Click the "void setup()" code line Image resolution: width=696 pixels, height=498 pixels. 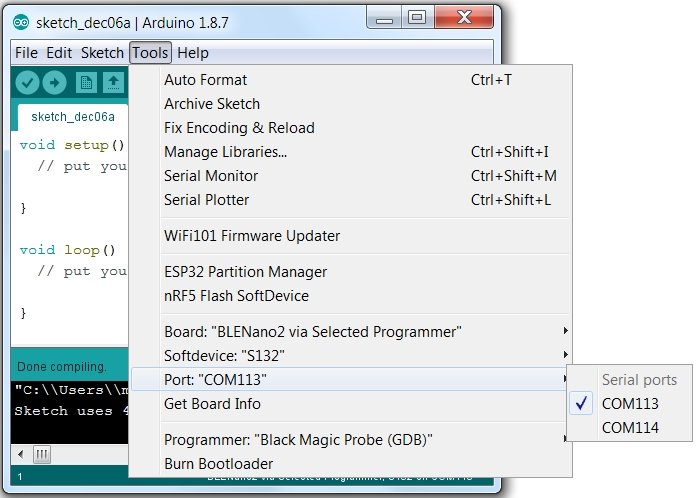point(72,145)
